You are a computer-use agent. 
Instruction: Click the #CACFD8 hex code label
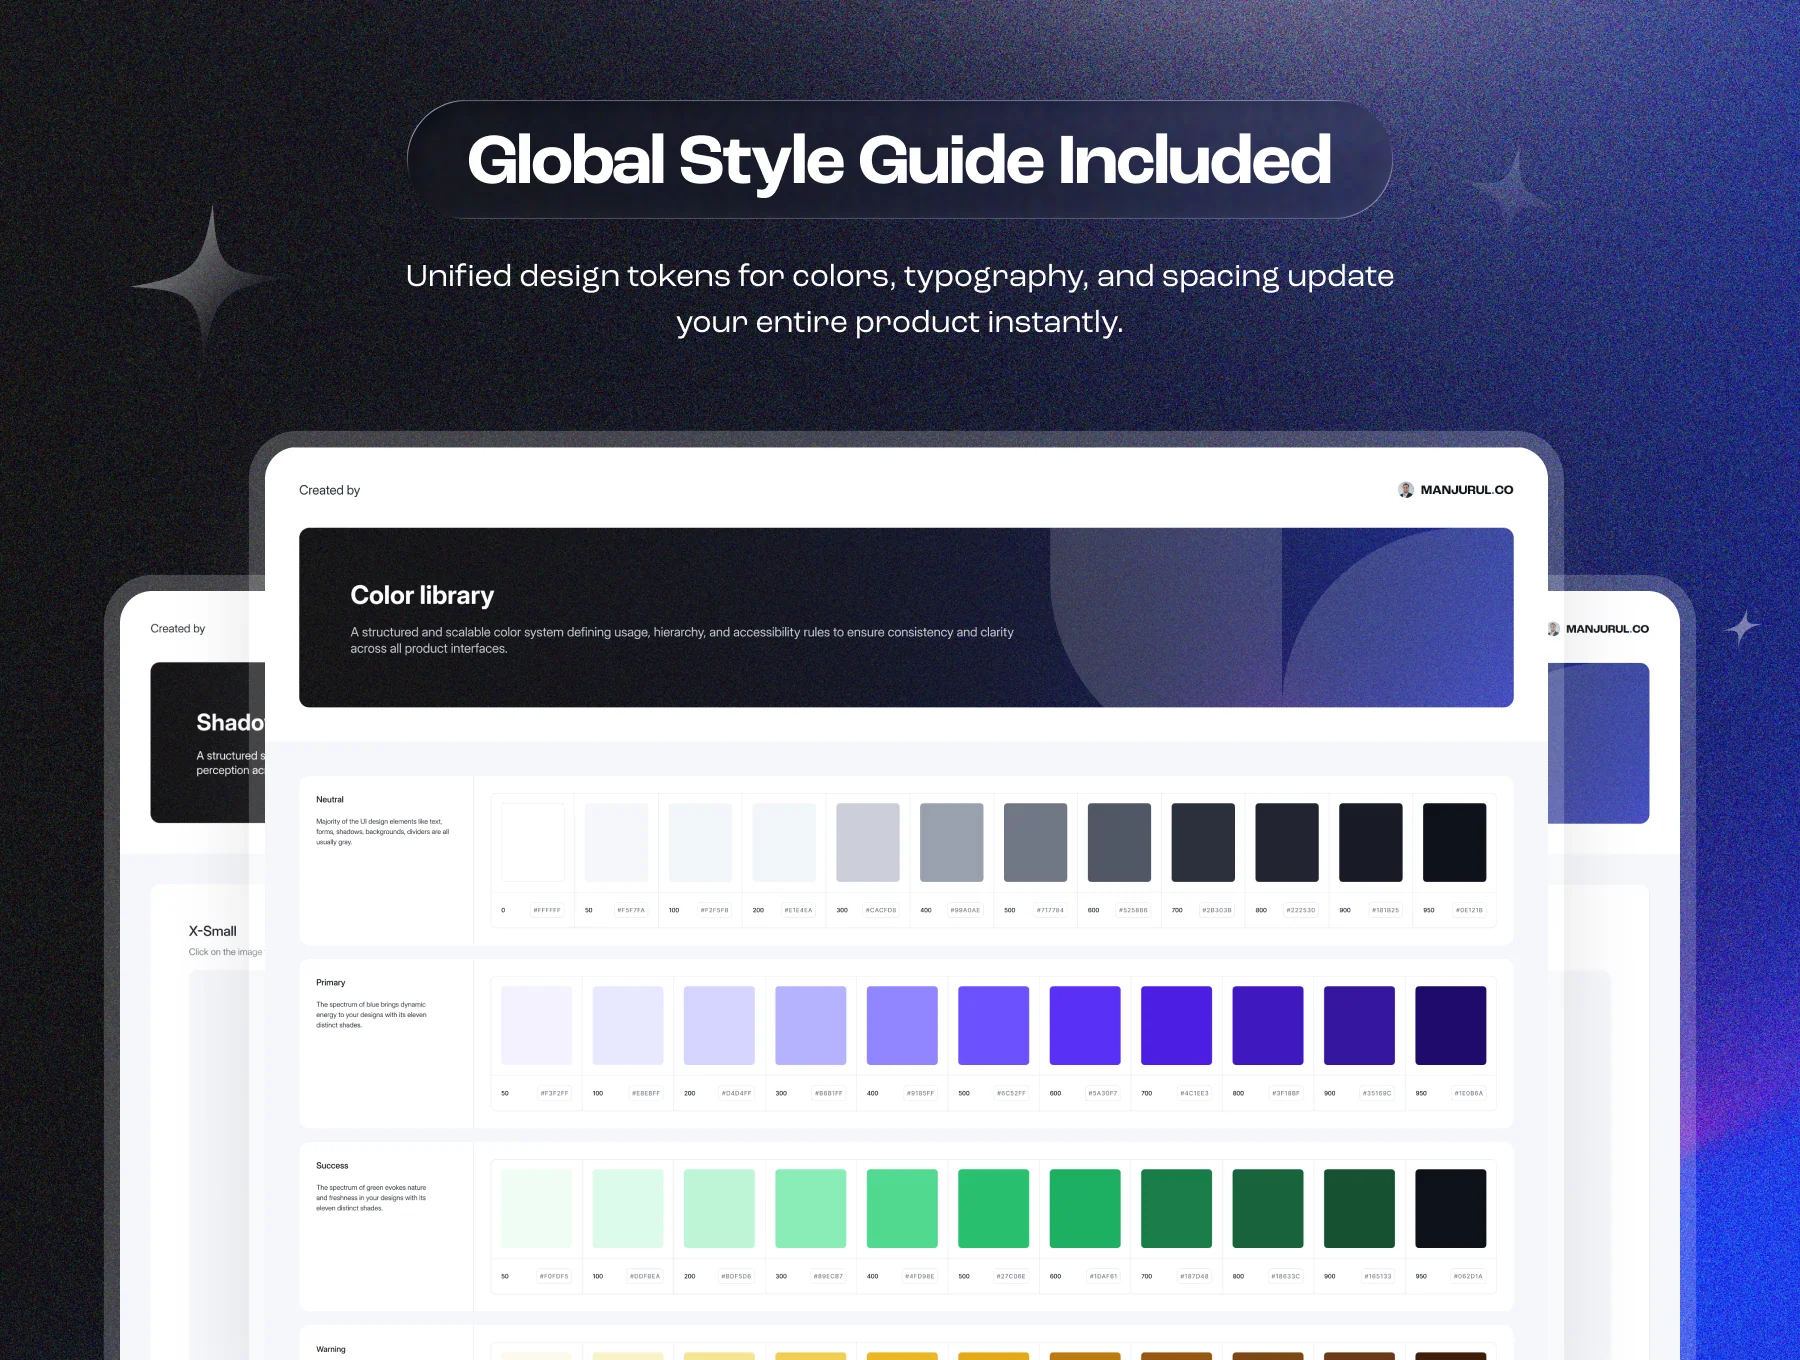click(881, 910)
